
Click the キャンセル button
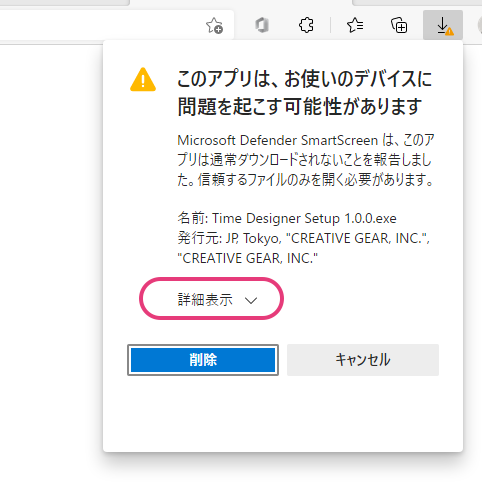[363, 360]
